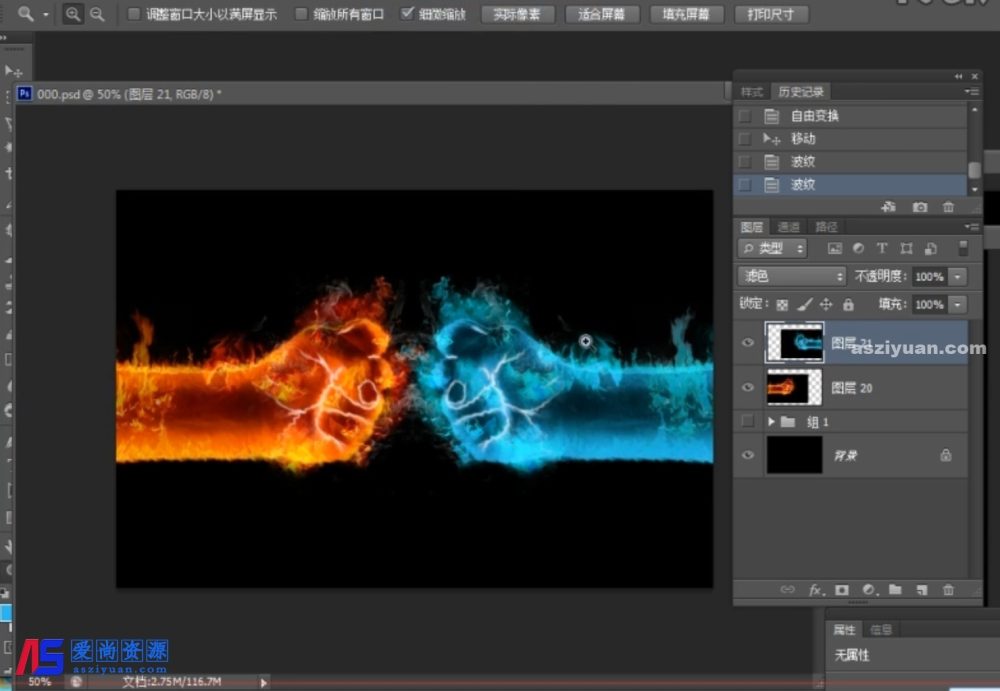Screen dimensions: 1000x691
Task: Filter for shape layers icon
Action: [906, 249]
